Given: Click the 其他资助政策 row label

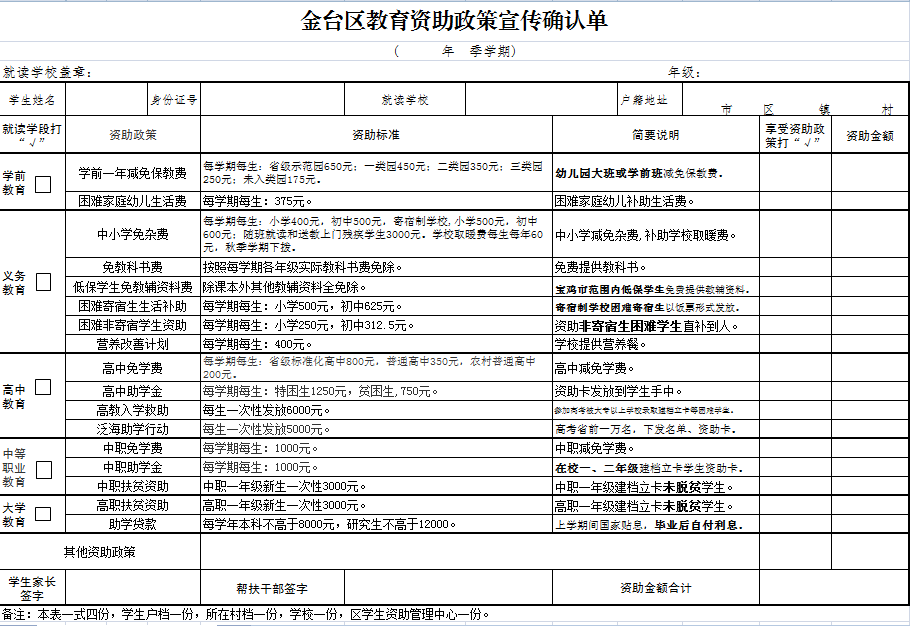Looking at the screenshot, I should (100, 551).
